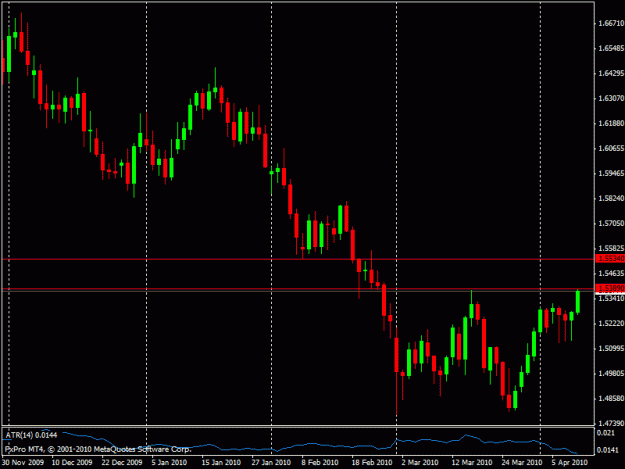625x469 pixels.
Task: Click the 0.0141 ATR scale label
Action: [607, 450]
